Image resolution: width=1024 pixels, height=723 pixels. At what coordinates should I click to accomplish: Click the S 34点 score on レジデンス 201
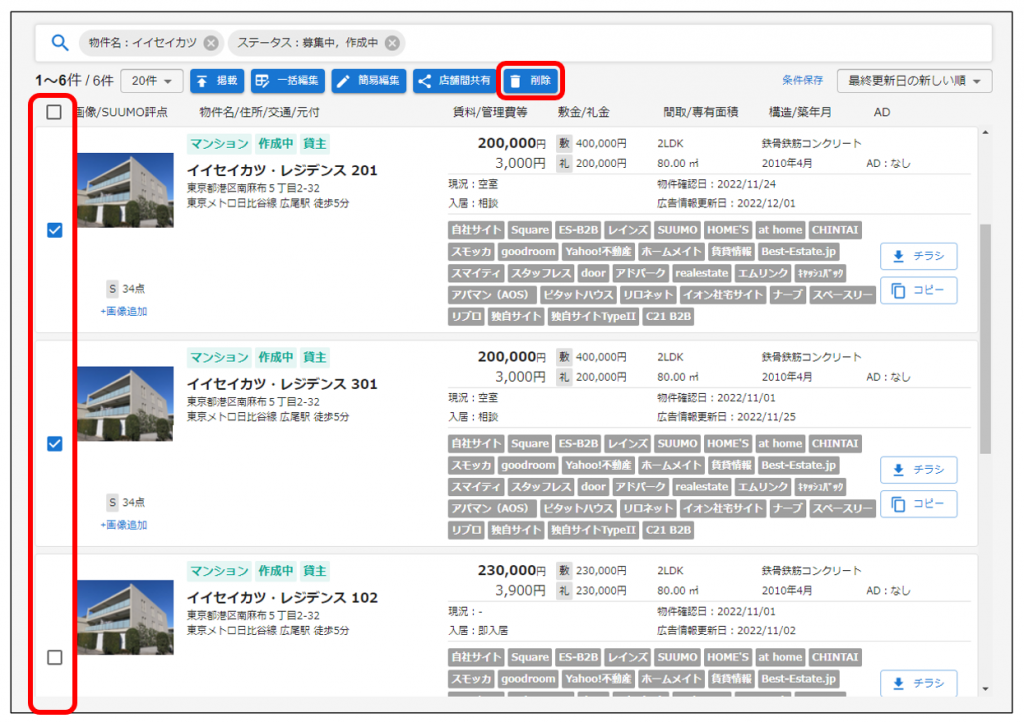pos(125,289)
